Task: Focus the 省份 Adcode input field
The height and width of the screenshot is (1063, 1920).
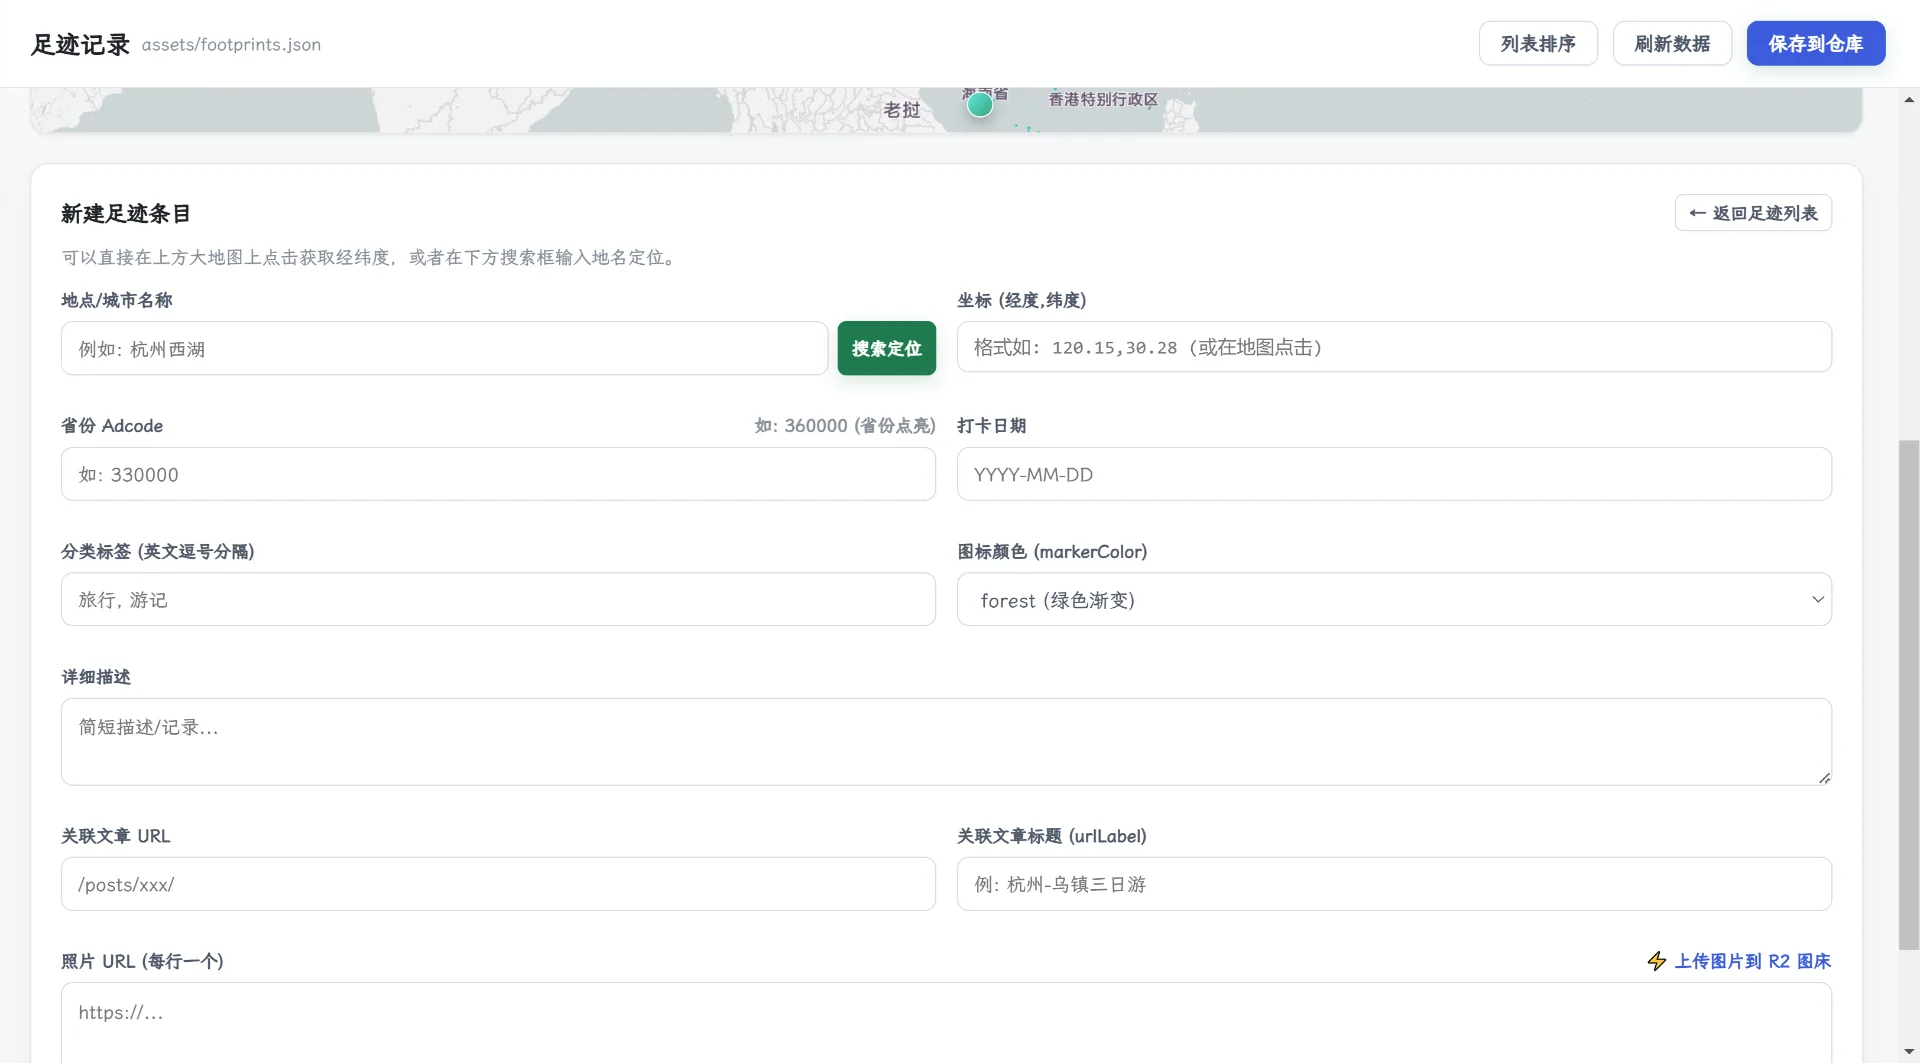Action: point(498,474)
